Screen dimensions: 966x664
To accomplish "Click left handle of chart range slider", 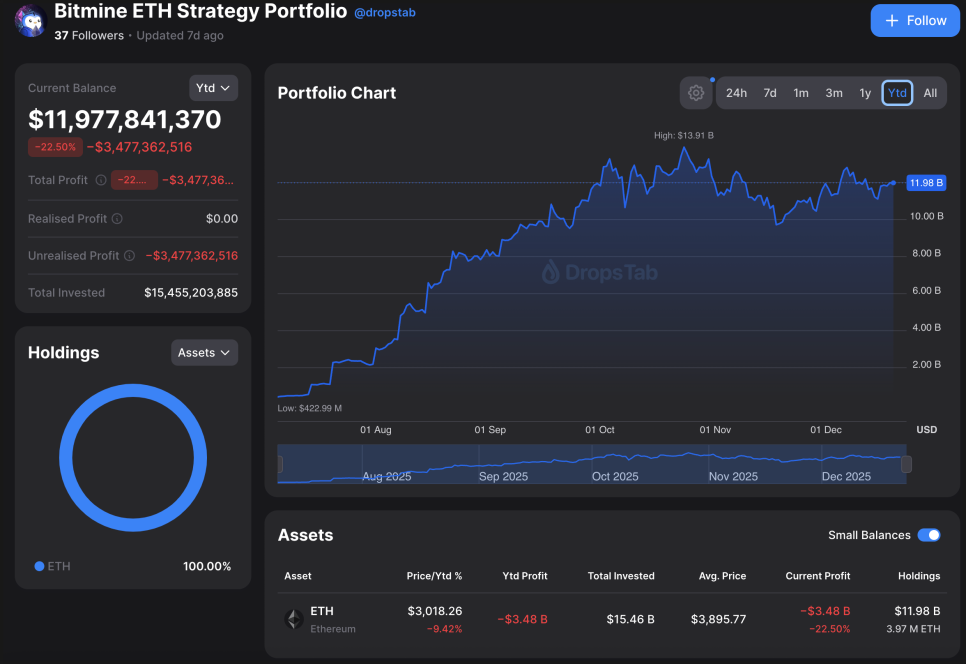I will (280, 464).
